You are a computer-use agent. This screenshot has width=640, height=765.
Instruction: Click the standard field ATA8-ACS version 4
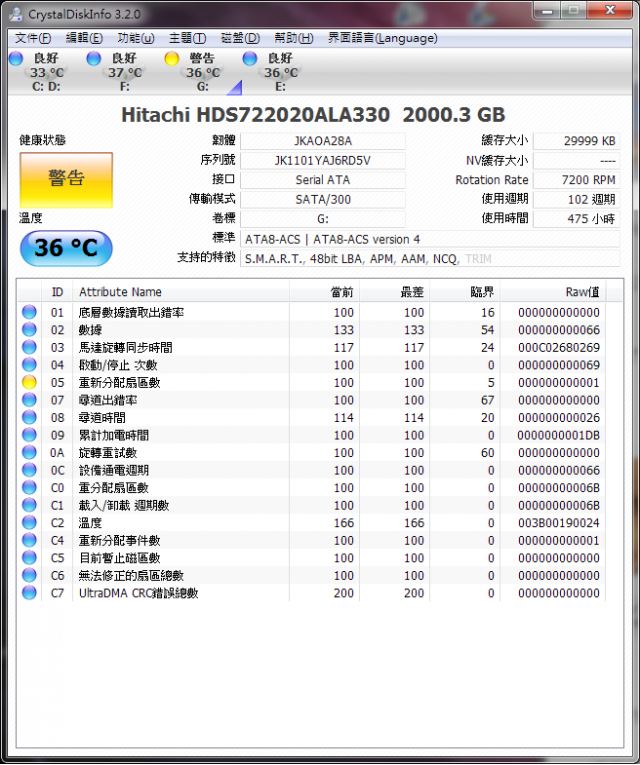coord(430,239)
